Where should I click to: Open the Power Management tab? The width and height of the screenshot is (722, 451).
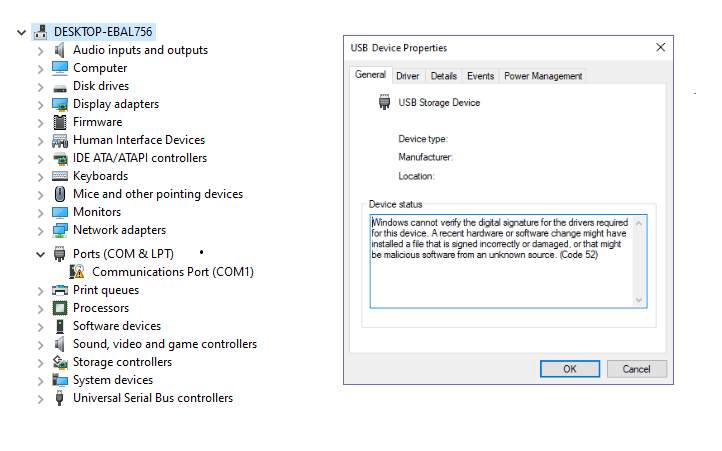543,76
